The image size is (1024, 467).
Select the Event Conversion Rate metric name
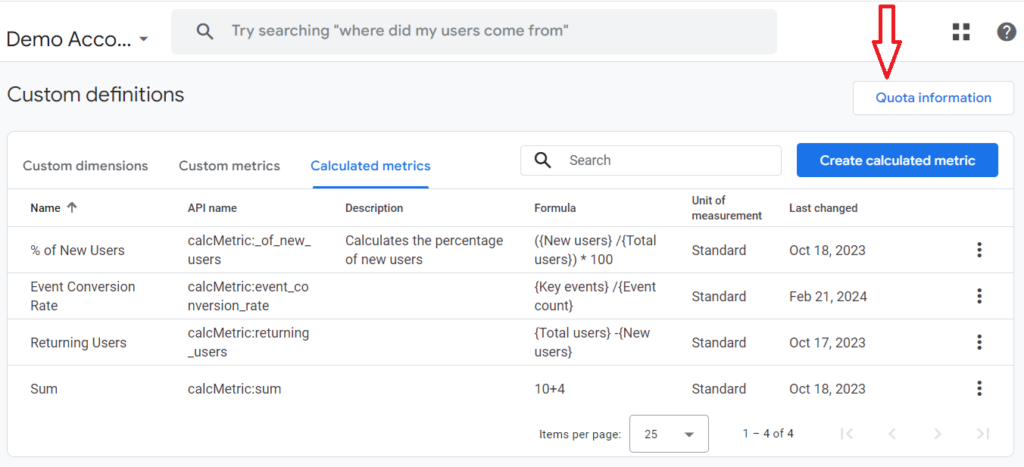(83, 296)
